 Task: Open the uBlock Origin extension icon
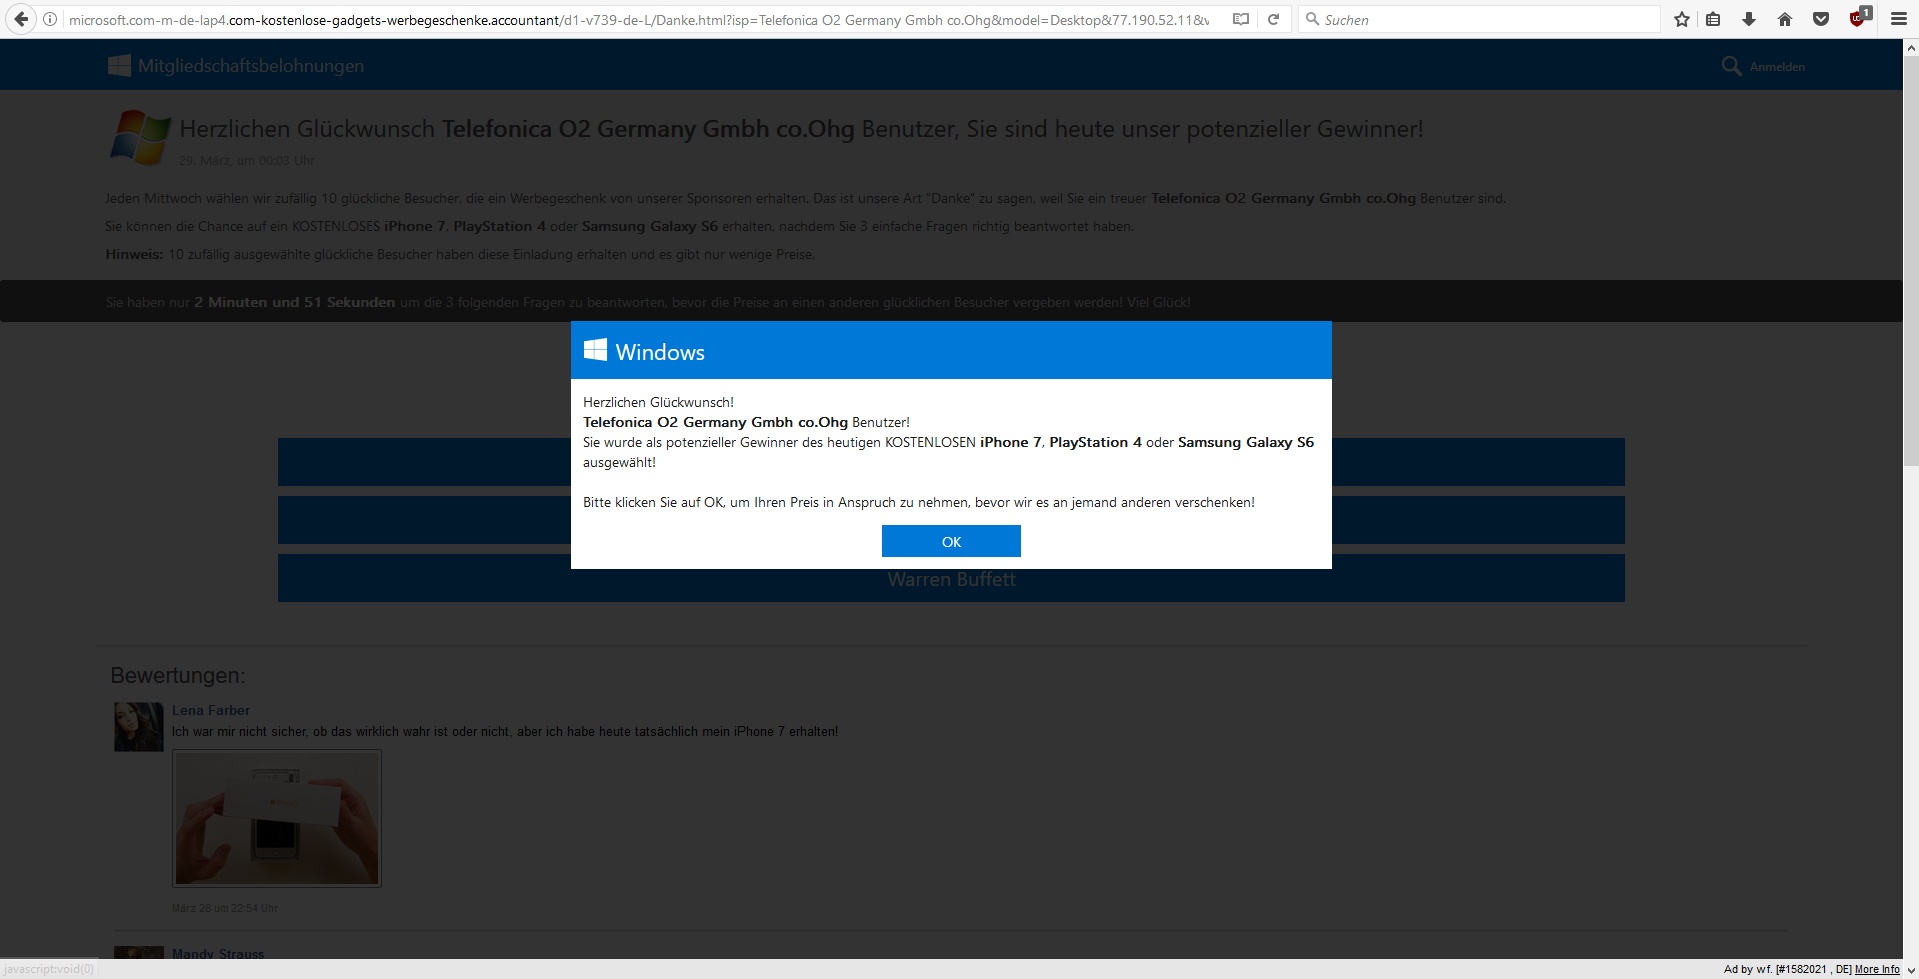tap(1859, 17)
